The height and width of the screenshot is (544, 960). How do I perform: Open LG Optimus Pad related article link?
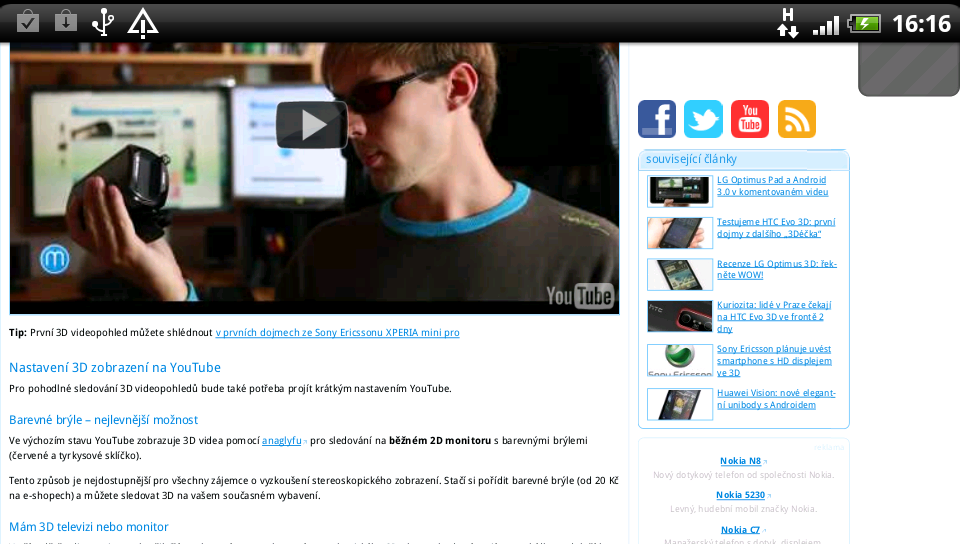click(772, 185)
